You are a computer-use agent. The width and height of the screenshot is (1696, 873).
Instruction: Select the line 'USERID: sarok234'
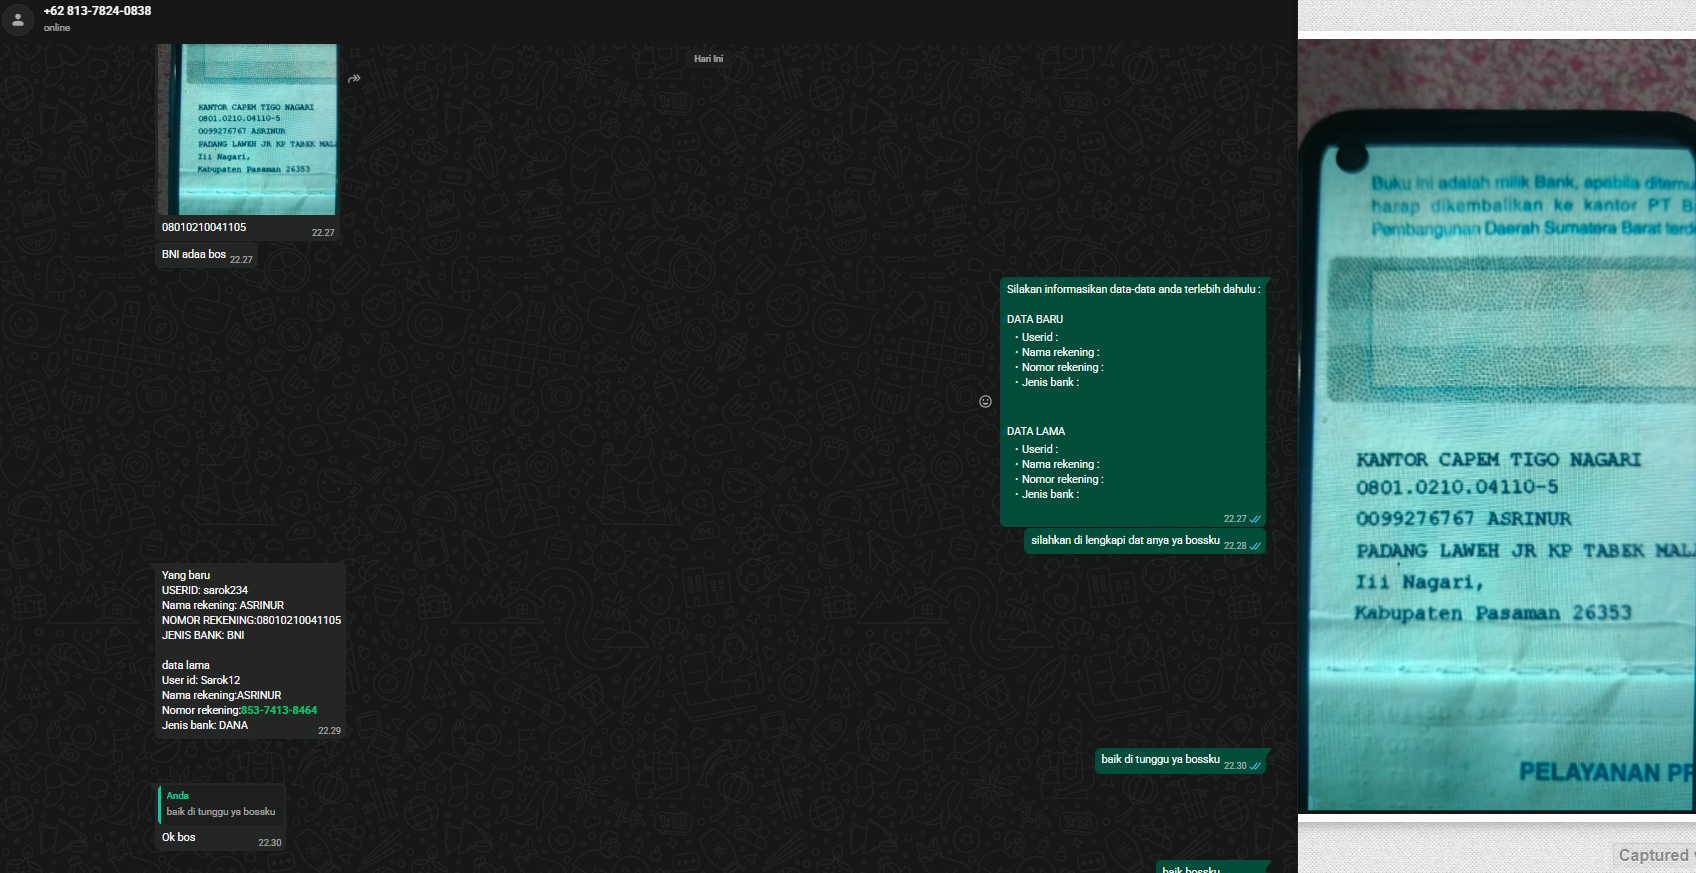(x=205, y=590)
